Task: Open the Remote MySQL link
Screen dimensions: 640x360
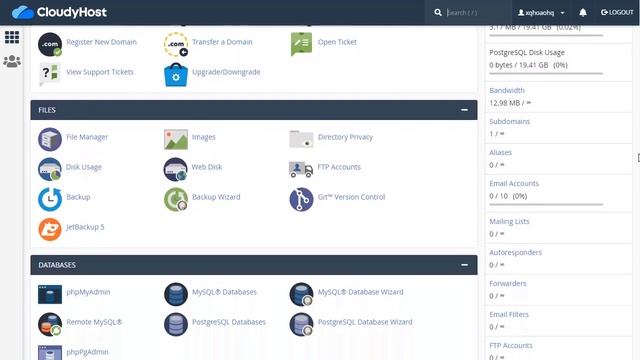Action: pyautogui.click(x=94, y=322)
